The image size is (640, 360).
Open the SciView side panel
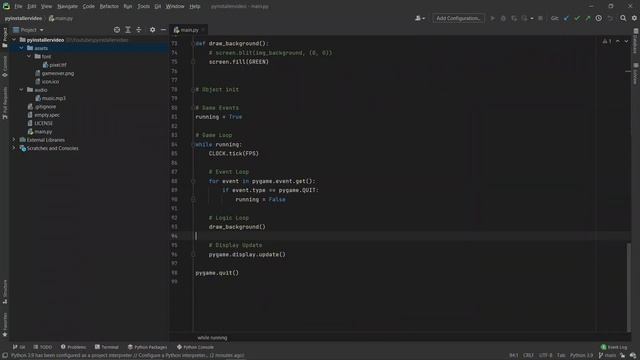(636, 74)
